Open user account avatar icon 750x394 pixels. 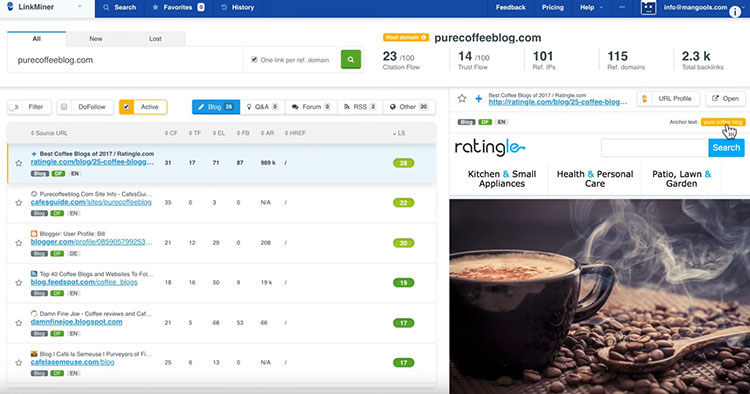coord(648,8)
